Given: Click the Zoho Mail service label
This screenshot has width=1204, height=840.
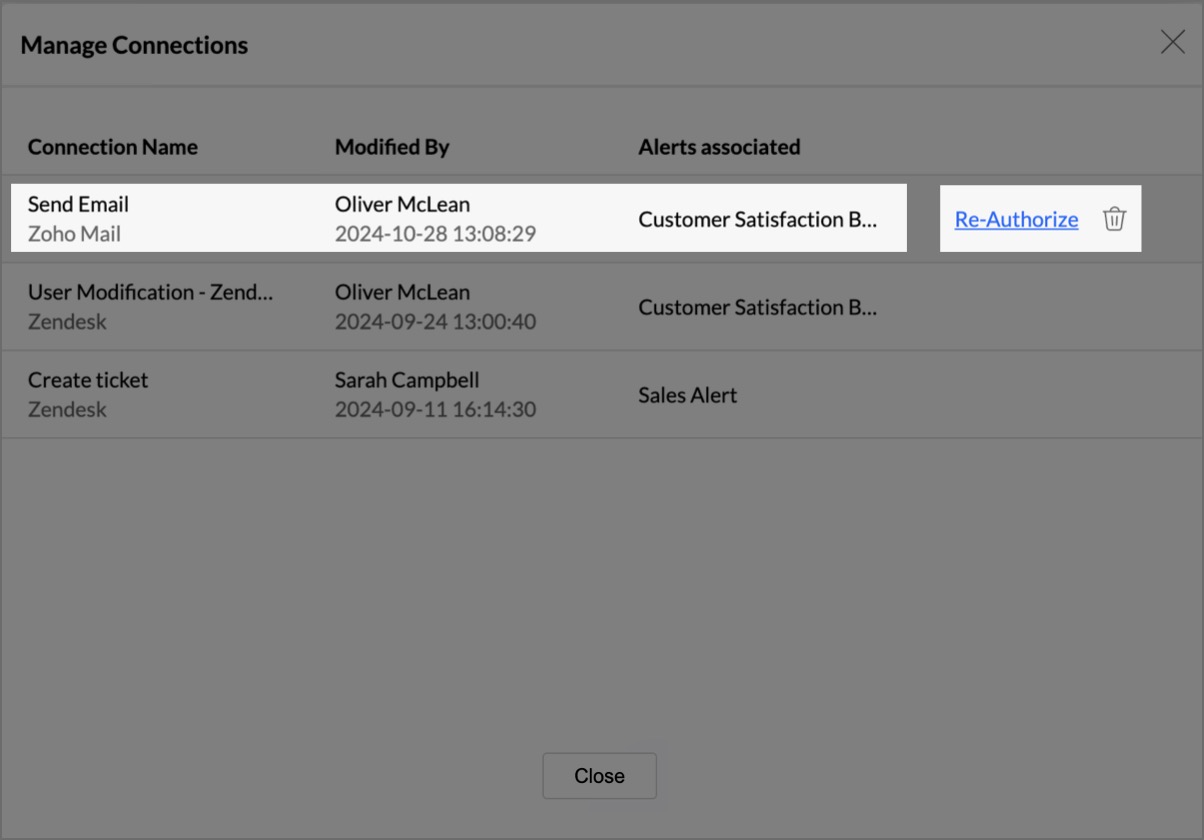Looking at the screenshot, I should coord(74,234).
